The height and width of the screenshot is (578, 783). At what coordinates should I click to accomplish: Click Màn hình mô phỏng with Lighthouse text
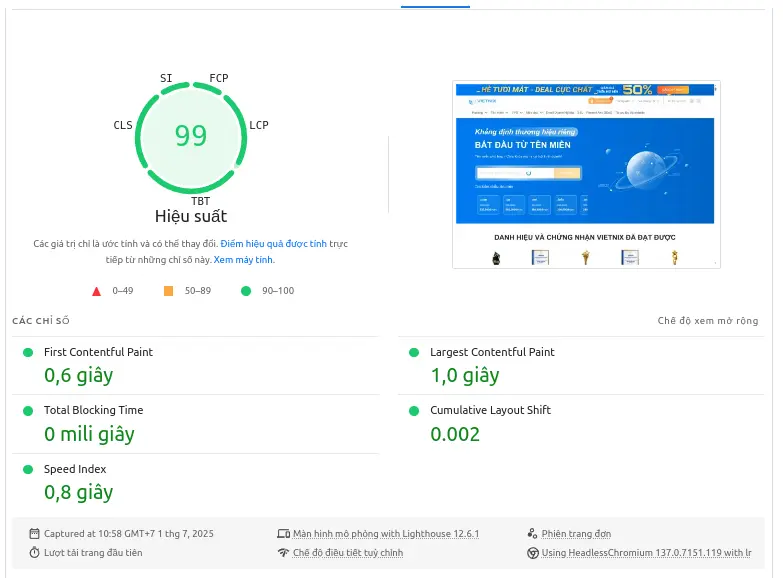pos(386,534)
